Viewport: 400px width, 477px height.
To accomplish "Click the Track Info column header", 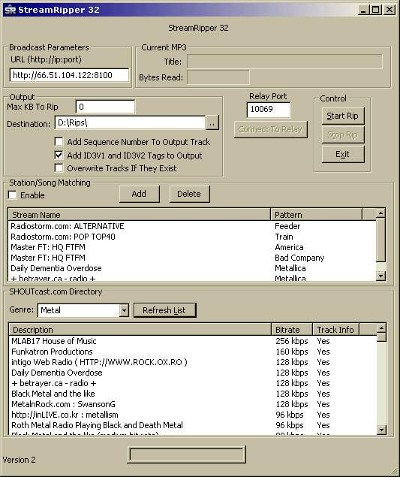I will (336, 330).
